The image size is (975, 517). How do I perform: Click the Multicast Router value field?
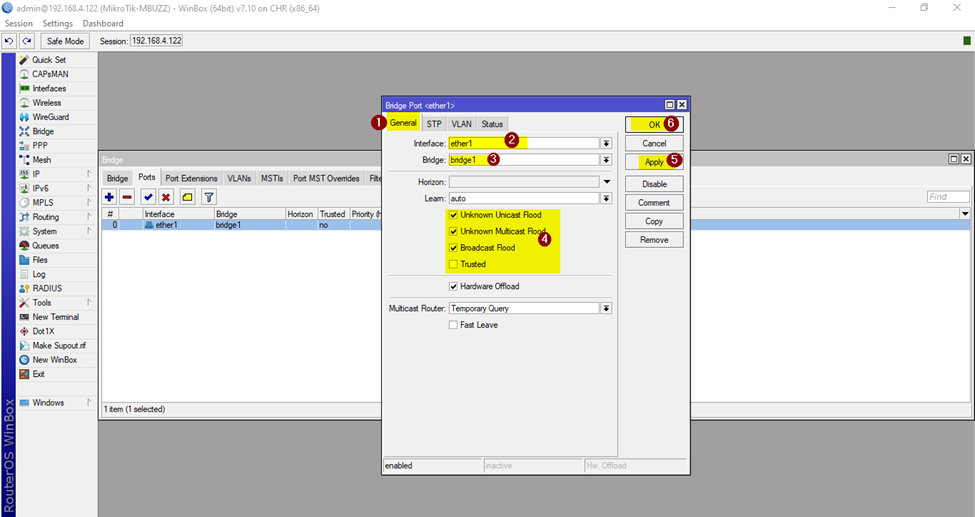(x=524, y=309)
